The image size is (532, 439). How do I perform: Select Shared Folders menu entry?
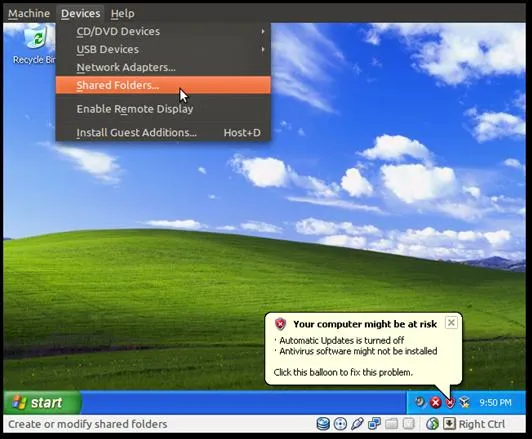tap(163, 85)
